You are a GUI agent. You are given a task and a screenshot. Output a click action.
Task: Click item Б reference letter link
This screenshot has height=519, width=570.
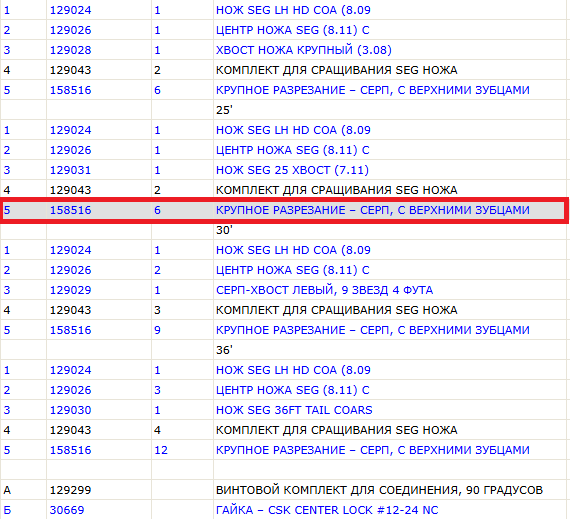pyautogui.click(x=7, y=510)
